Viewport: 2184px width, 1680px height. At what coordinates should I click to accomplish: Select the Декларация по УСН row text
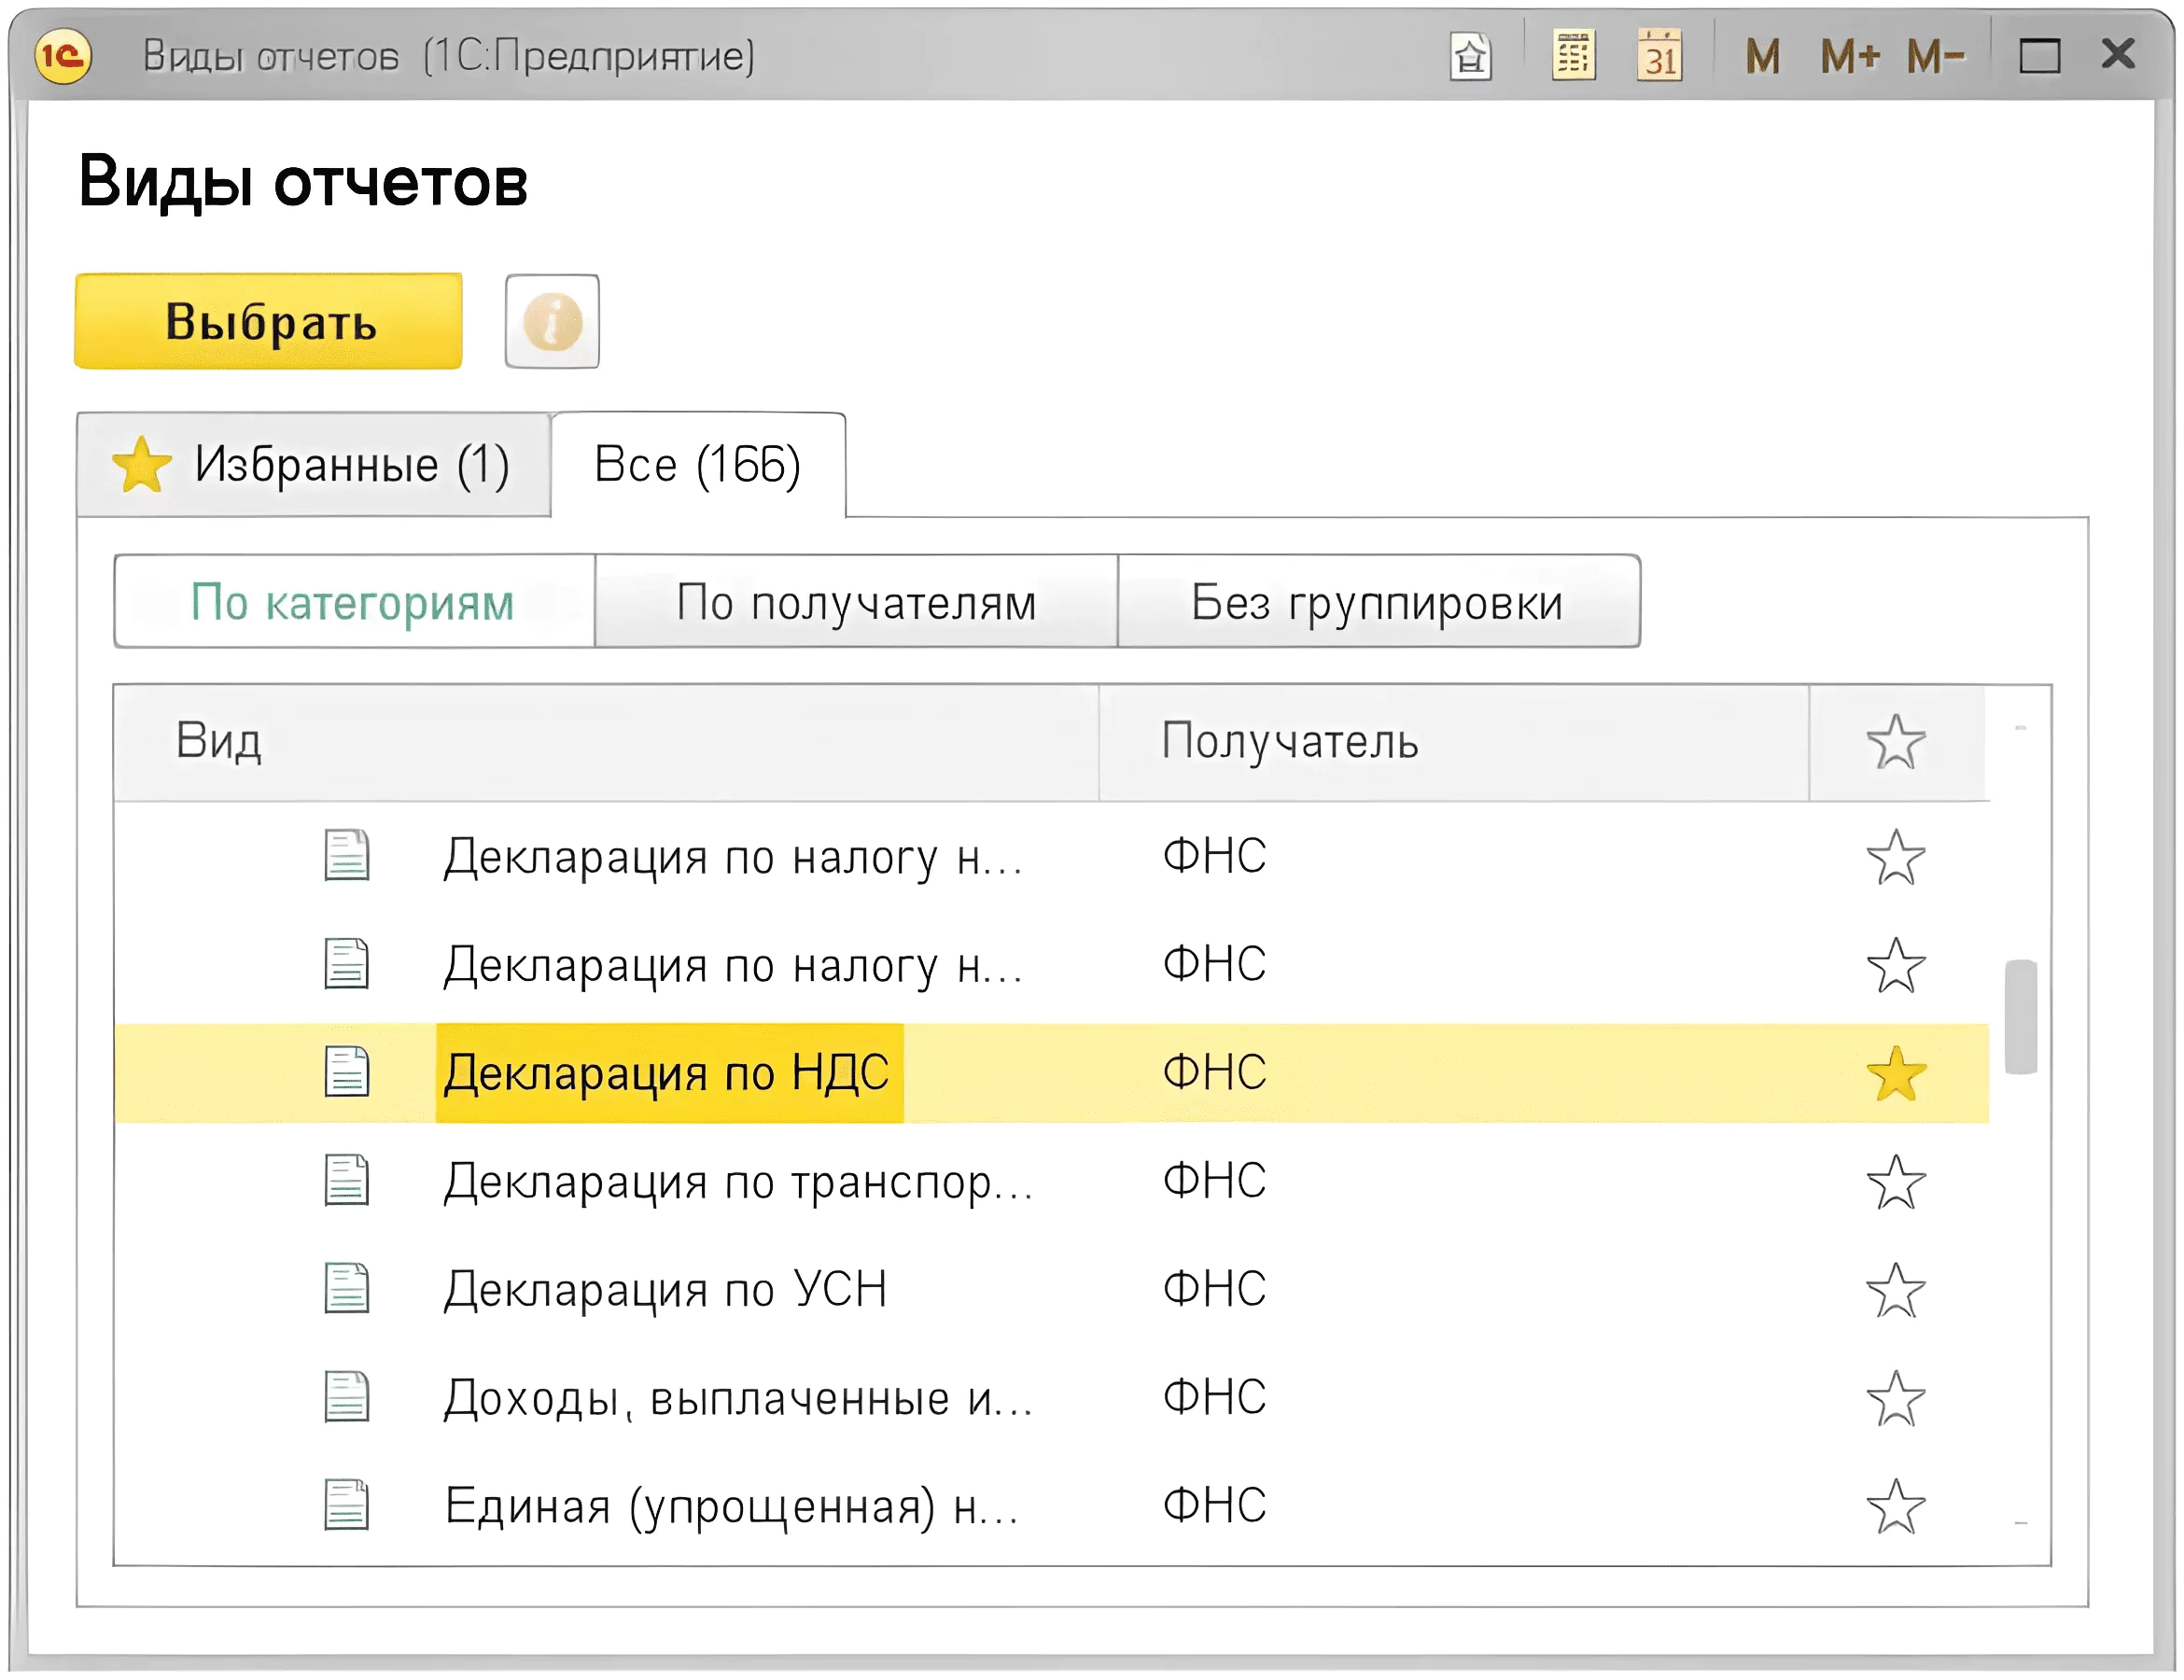pos(666,1290)
